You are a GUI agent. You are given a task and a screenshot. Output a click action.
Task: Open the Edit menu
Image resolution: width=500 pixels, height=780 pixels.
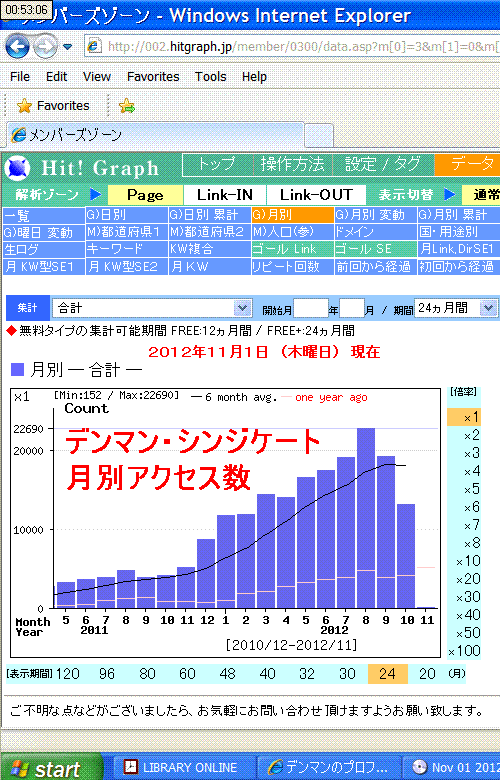point(56,77)
